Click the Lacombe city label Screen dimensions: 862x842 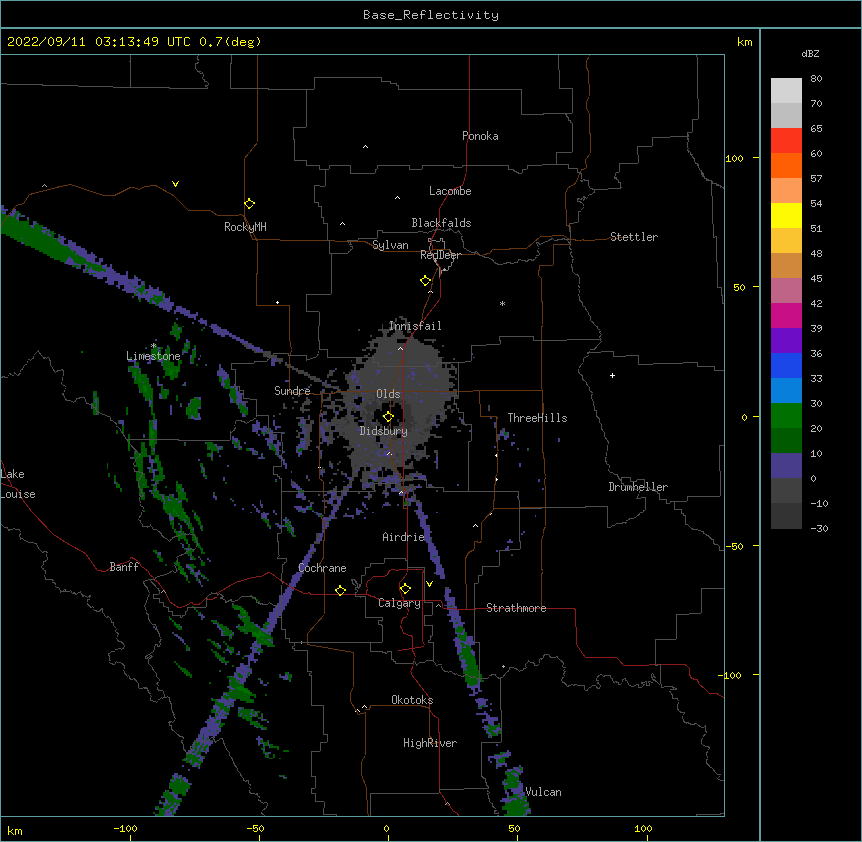click(x=450, y=191)
